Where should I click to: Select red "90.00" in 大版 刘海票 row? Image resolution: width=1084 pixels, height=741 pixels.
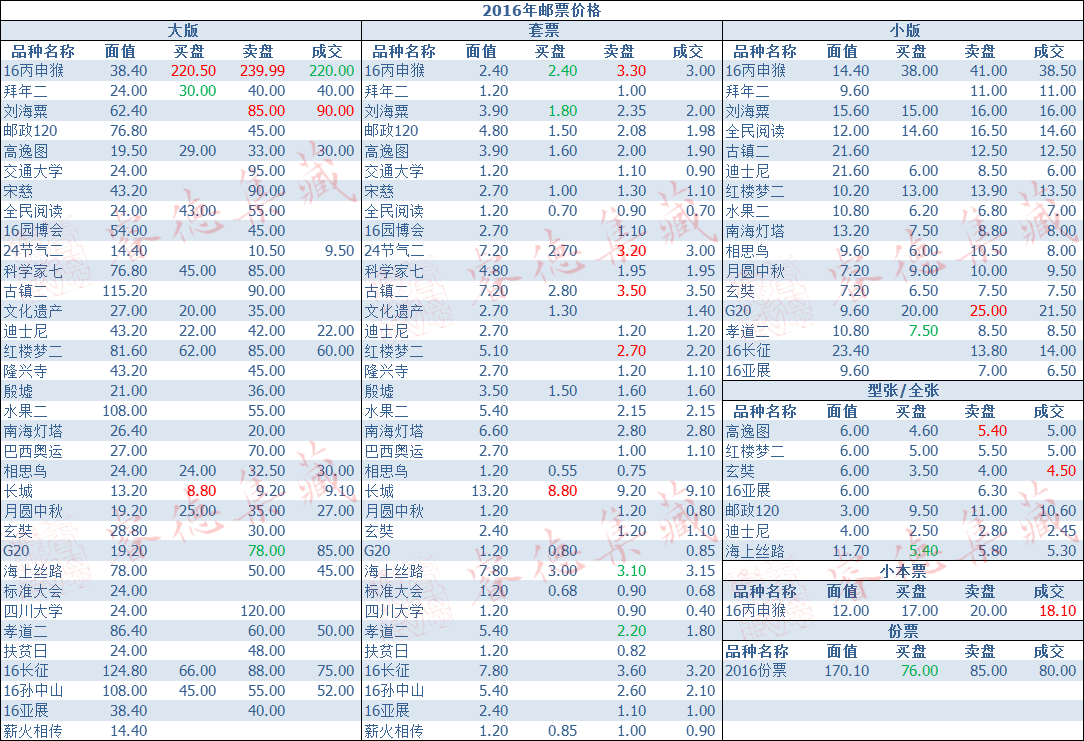pyautogui.click(x=336, y=111)
